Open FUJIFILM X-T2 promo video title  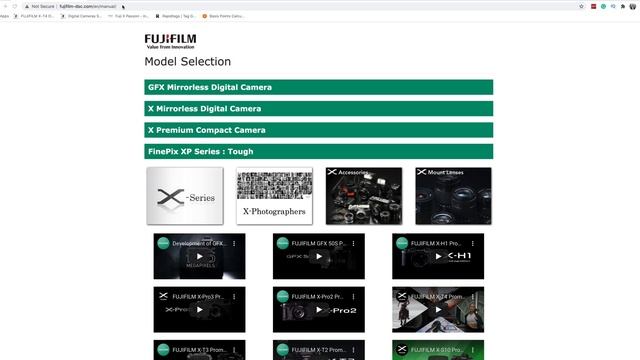(x=318, y=350)
